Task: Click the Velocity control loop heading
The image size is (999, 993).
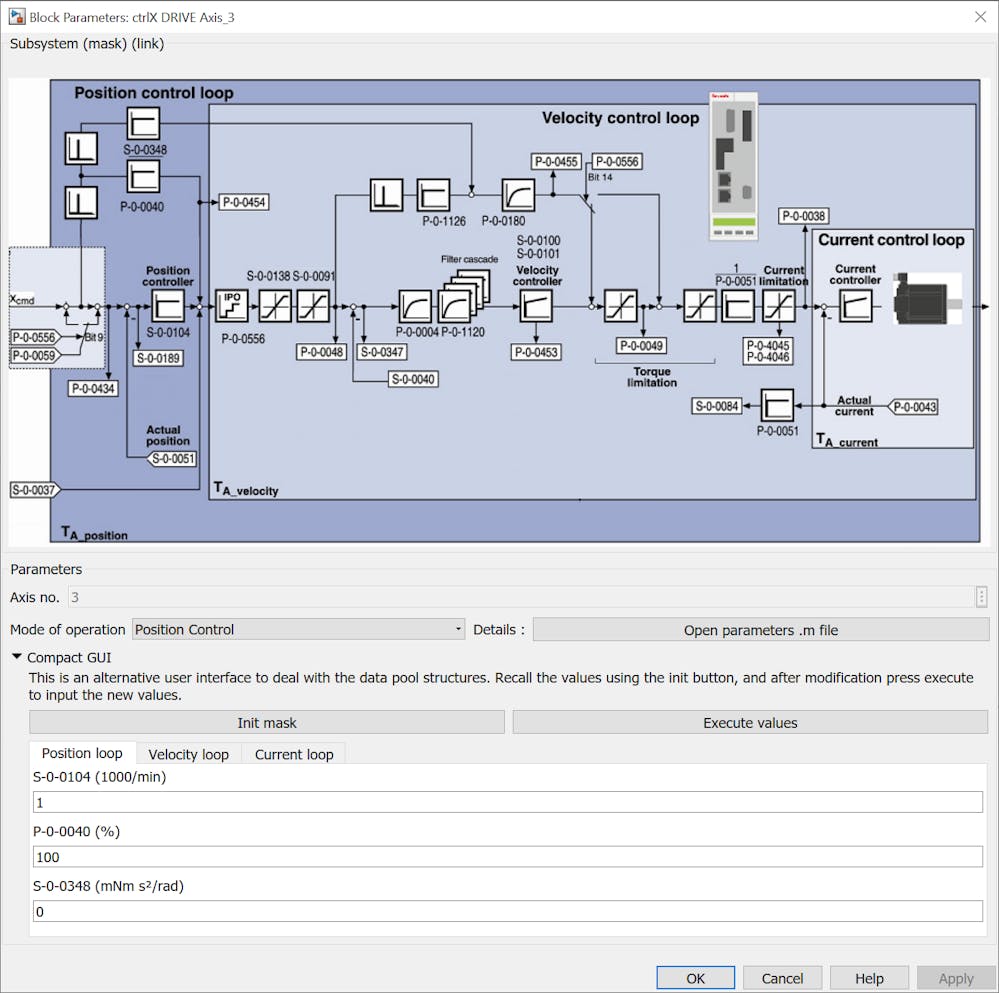Action: tap(621, 118)
